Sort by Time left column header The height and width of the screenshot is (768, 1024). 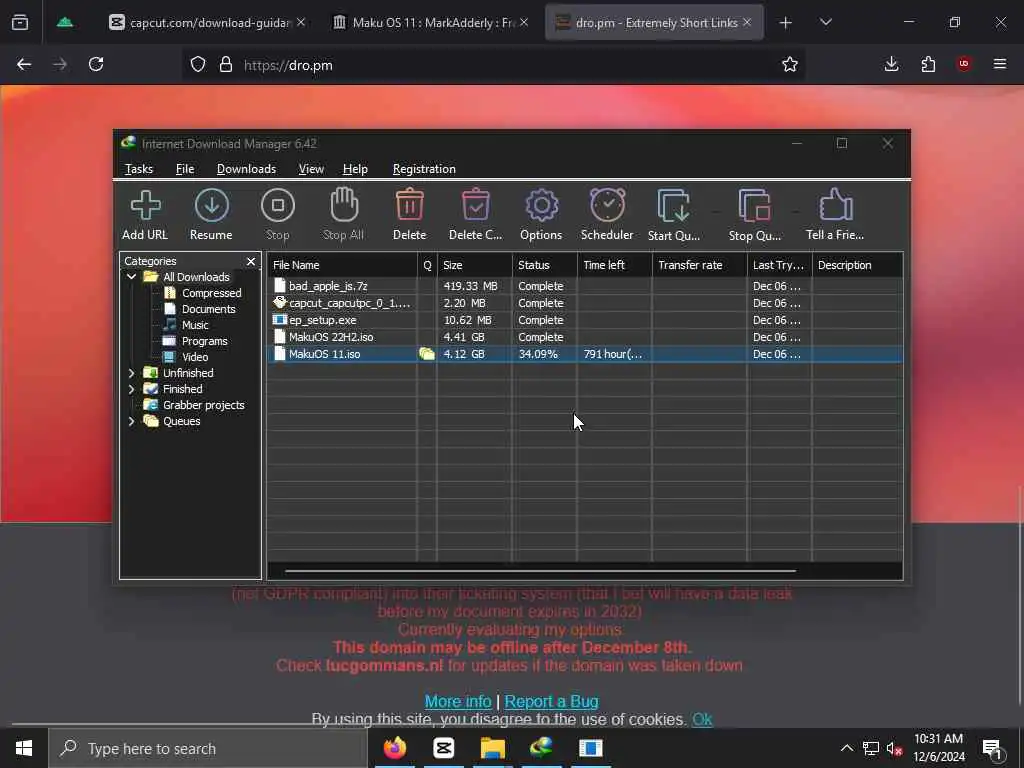(x=615, y=265)
